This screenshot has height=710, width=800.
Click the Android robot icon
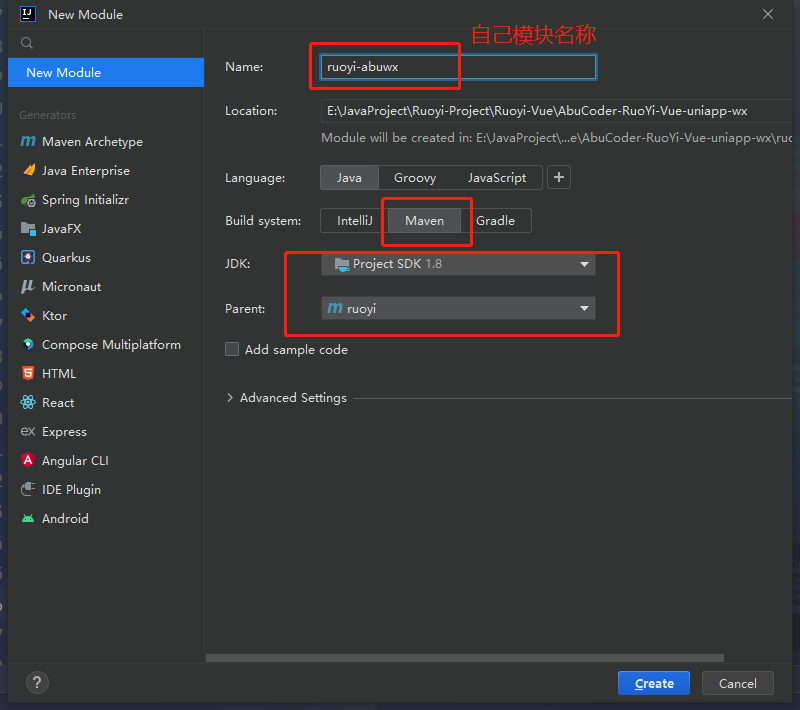28,519
